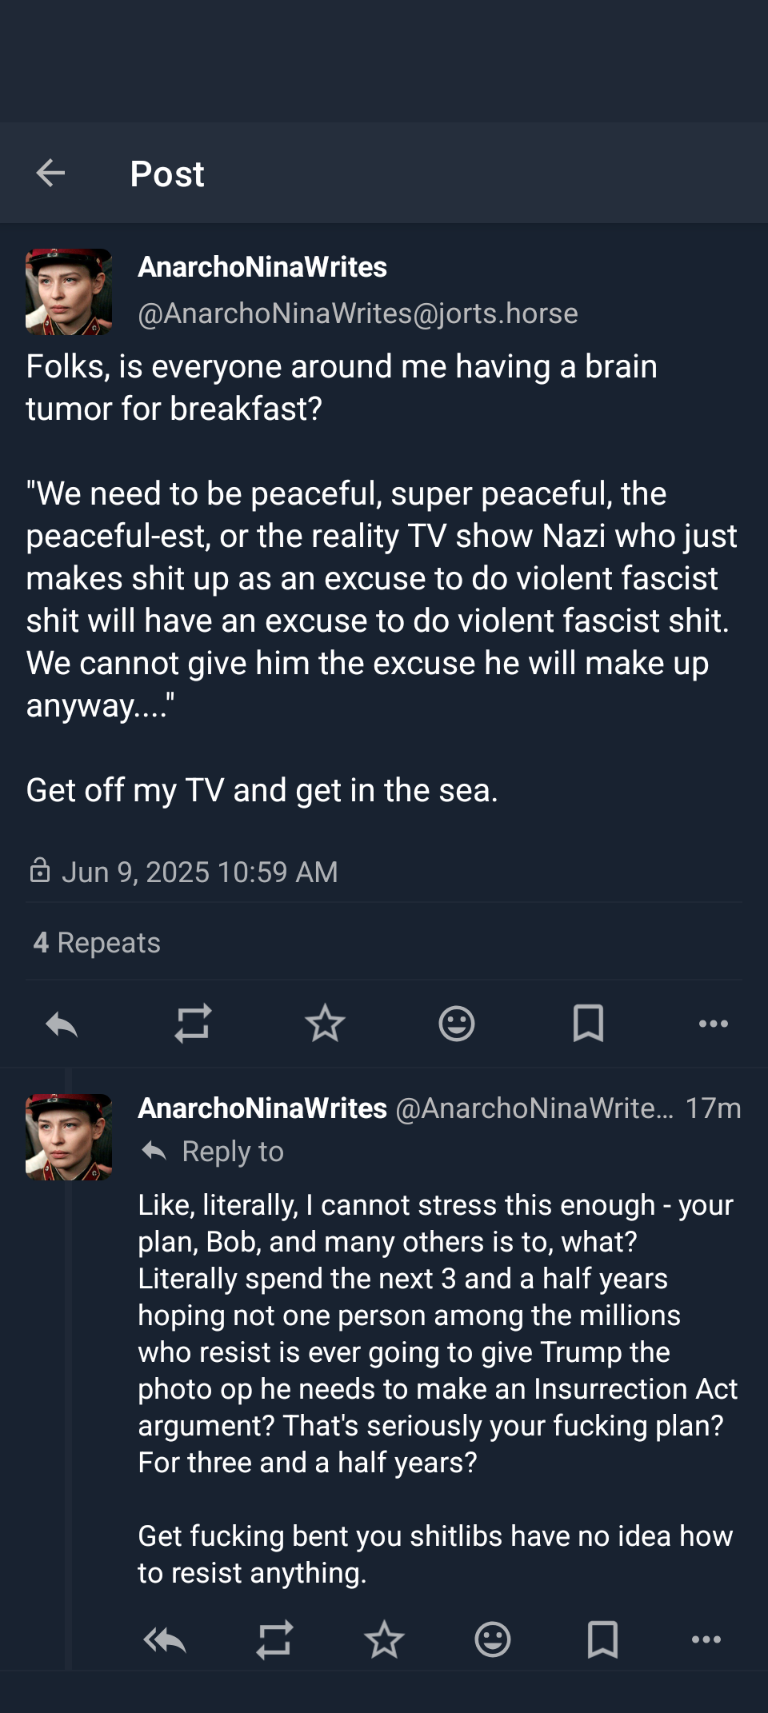Repeat the reply post
Image resolution: width=768 pixels, height=1713 pixels.
click(274, 1640)
